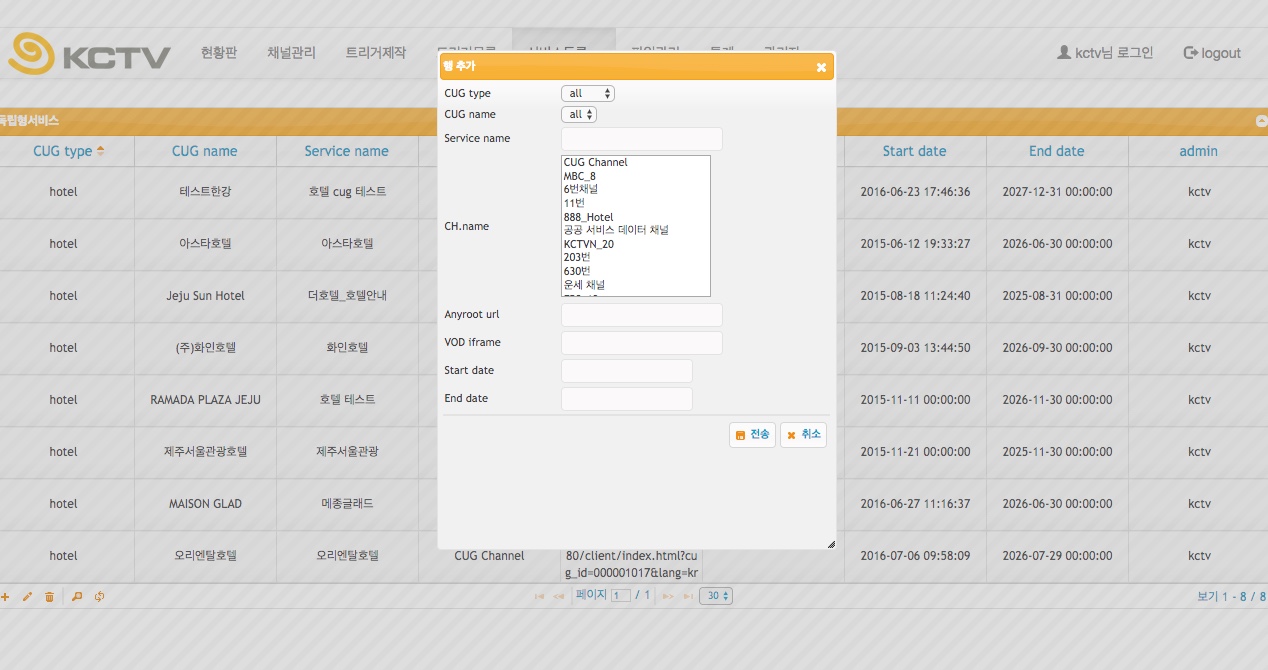
Task: Submit the form with 전송 button
Action: pyautogui.click(x=752, y=435)
